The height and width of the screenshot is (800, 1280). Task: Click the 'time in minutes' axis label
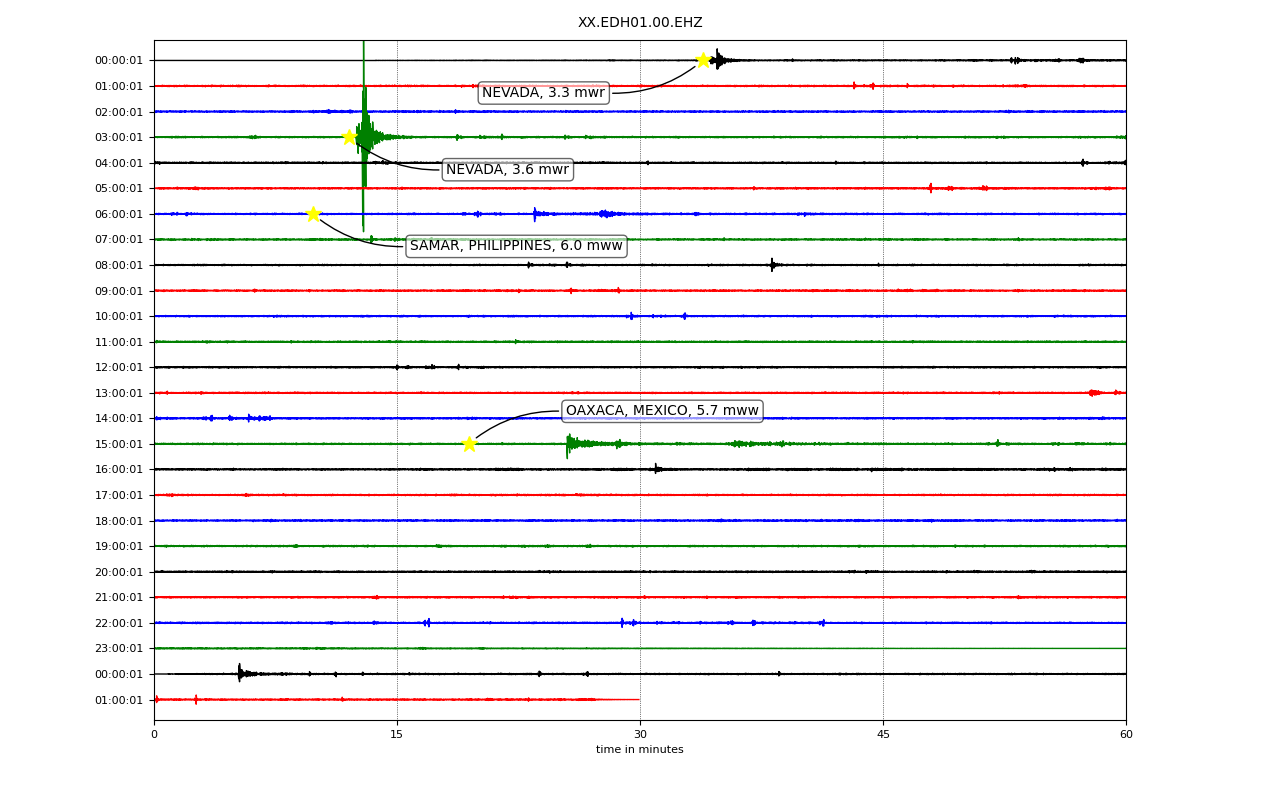[x=640, y=750]
